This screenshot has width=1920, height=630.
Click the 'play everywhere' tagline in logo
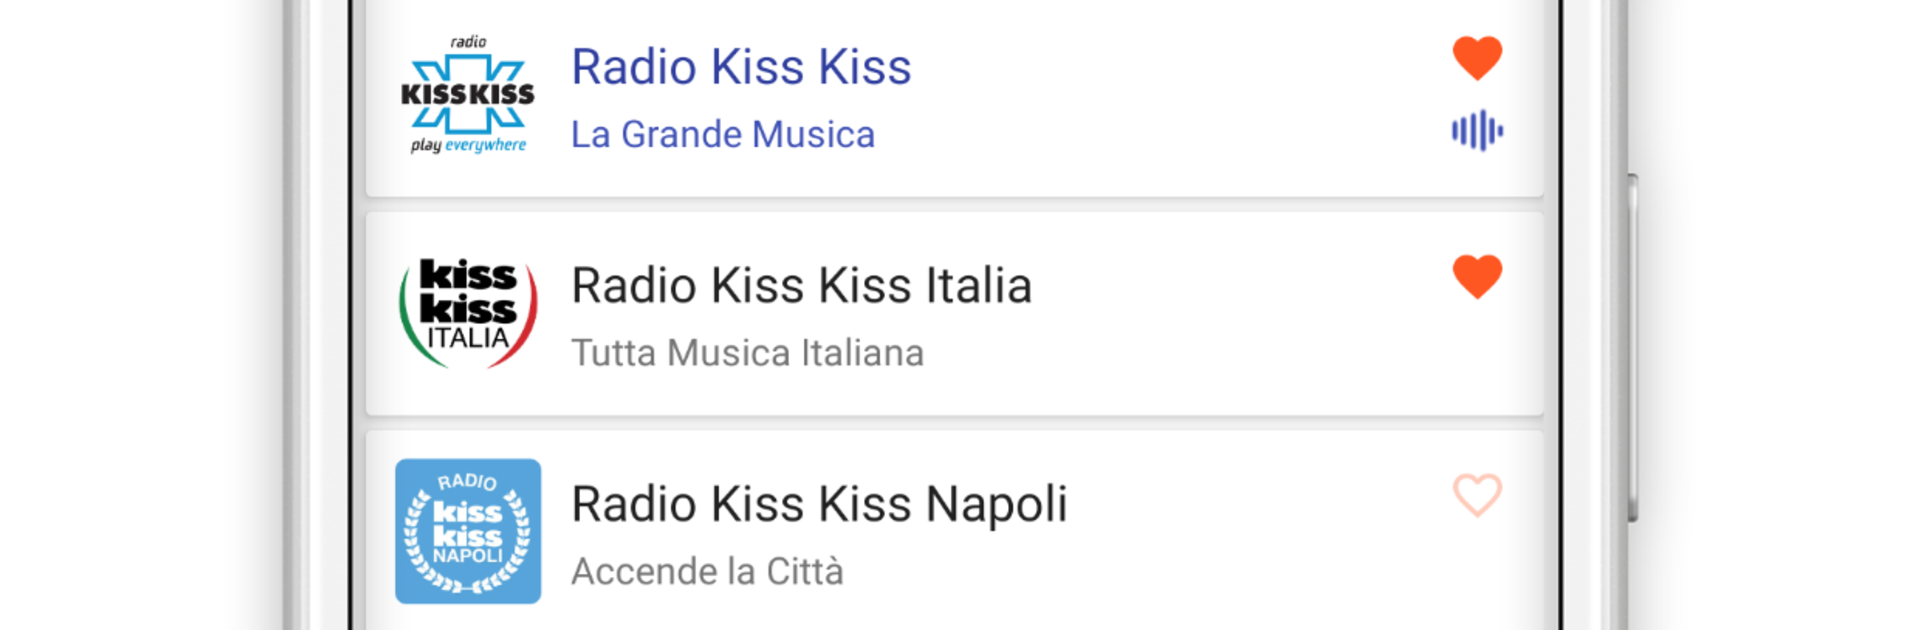coord(468,146)
